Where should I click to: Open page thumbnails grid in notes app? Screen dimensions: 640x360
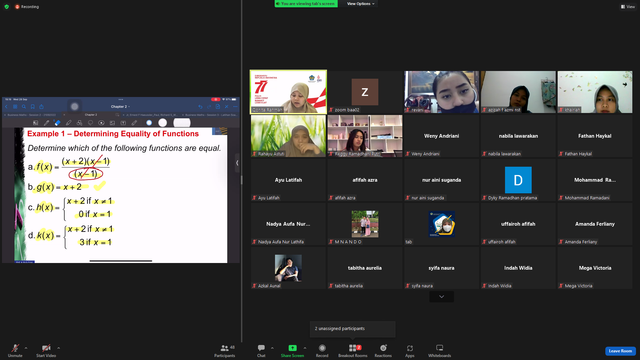click(x=15, y=107)
